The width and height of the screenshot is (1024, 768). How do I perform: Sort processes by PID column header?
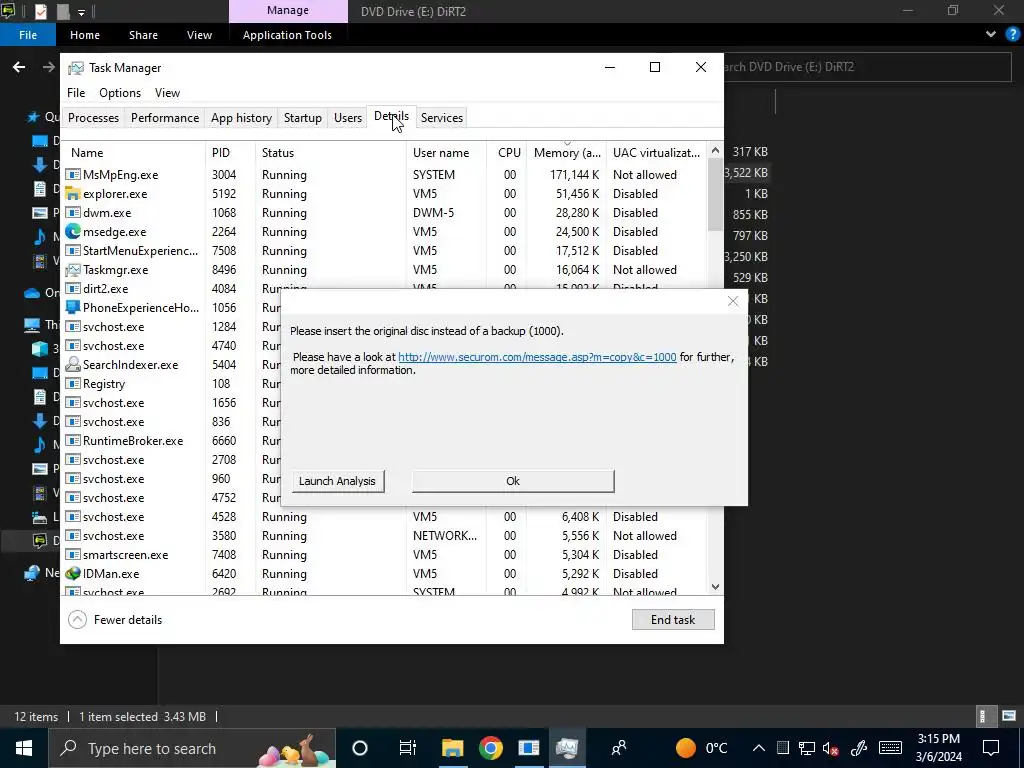230,153
